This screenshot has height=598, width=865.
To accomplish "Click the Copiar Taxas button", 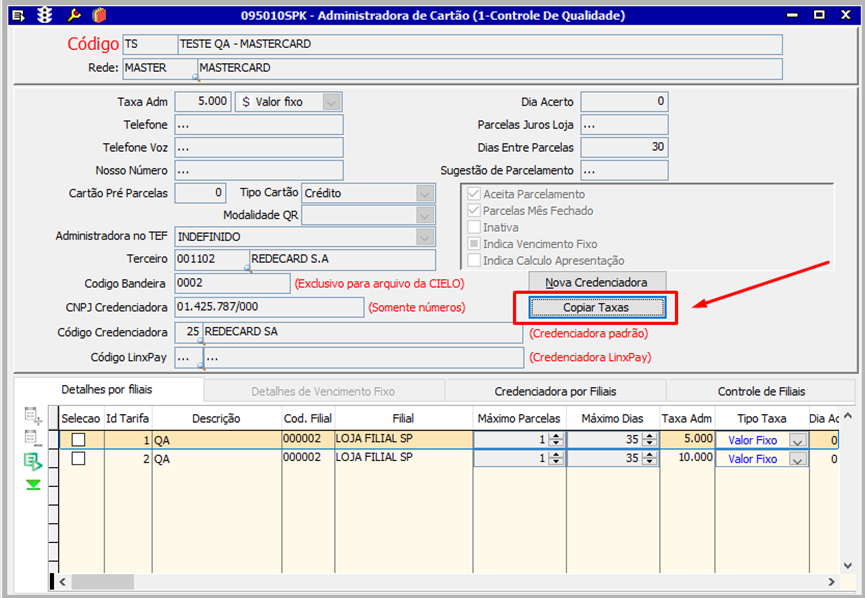I will coord(596,307).
